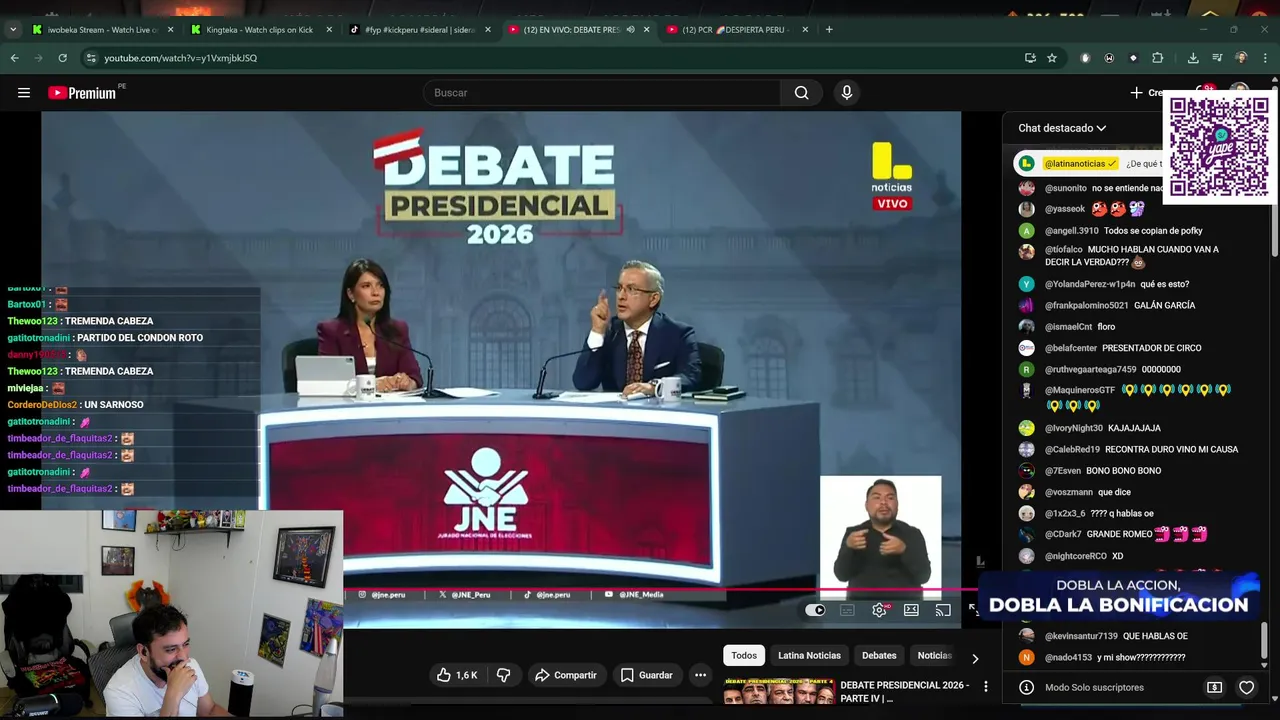Image resolution: width=1280 pixels, height=720 pixels.
Task: View the subscribers-only mode info icon
Action: pyautogui.click(x=1026, y=687)
